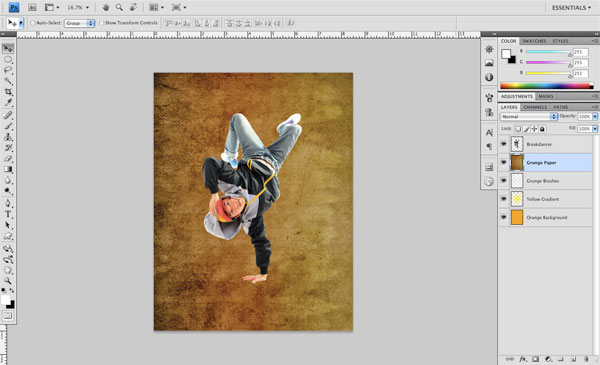Image resolution: width=600 pixels, height=365 pixels.
Task: Hide the Breakdancer layer
Action: tap(504, 144)
